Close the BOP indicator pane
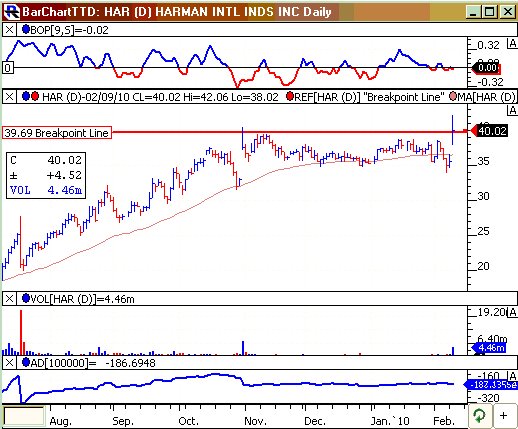 pos(9,30)
